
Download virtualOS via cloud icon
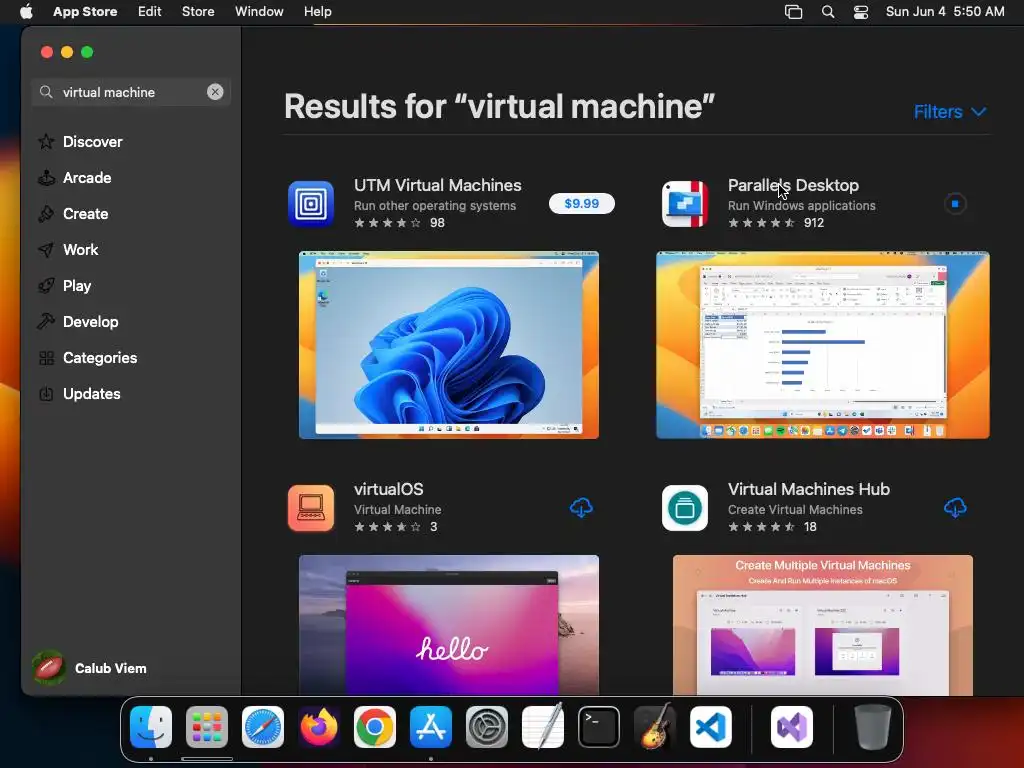581,507
